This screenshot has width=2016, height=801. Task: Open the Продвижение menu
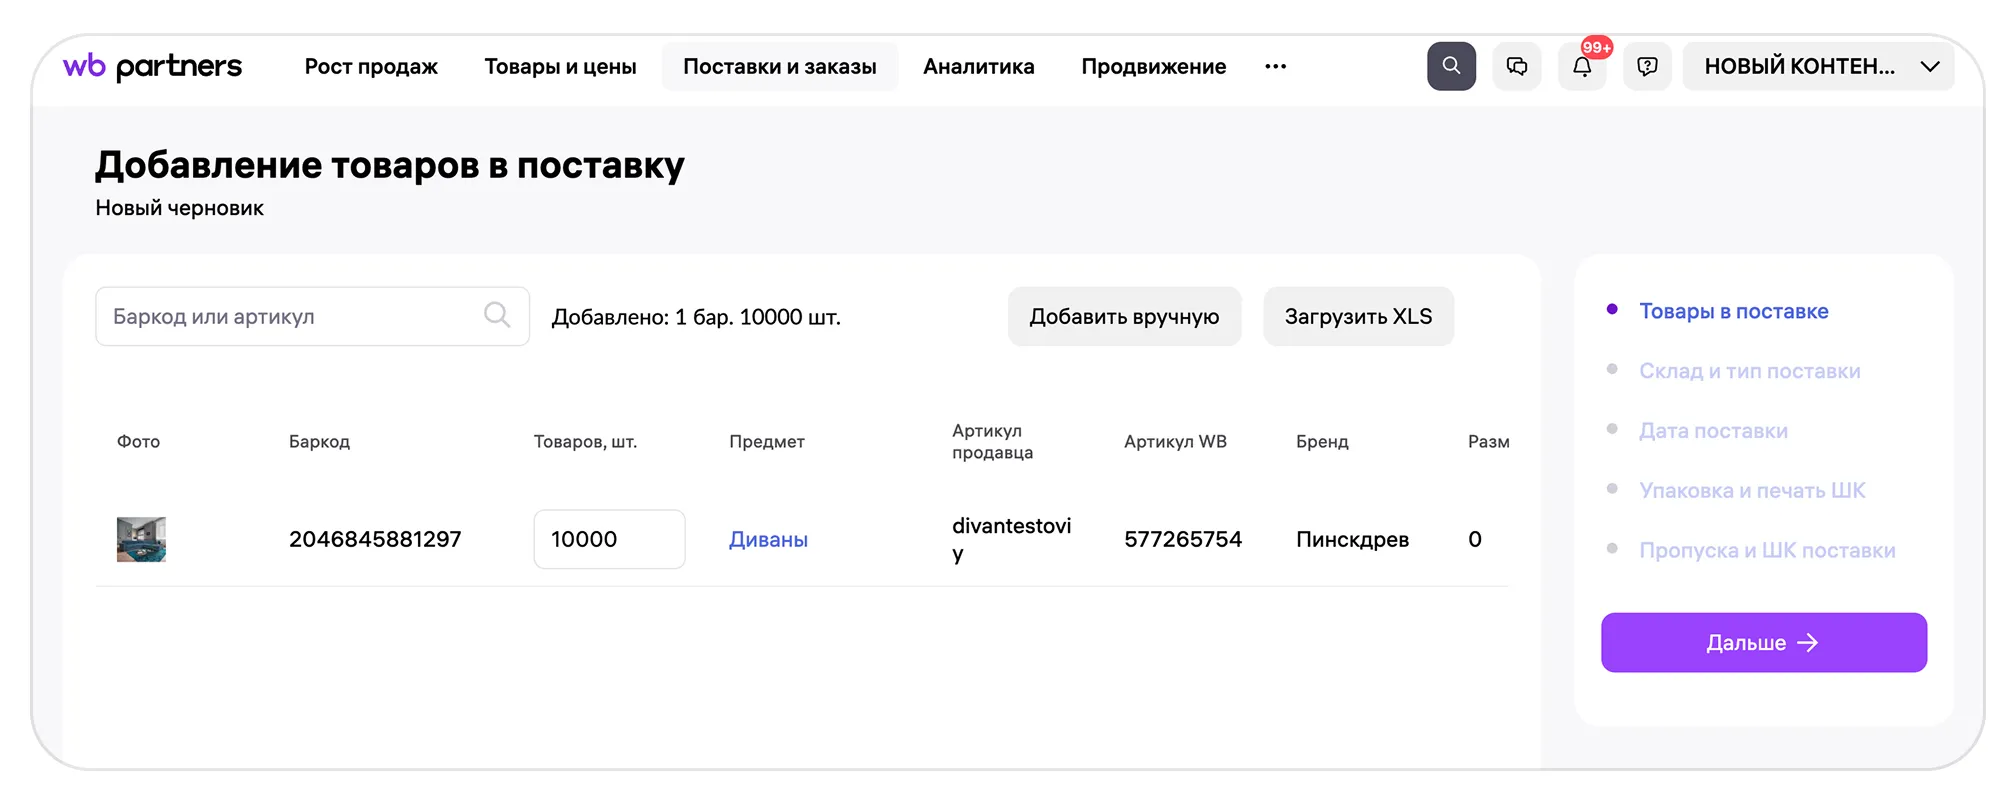coord(1153,67)
